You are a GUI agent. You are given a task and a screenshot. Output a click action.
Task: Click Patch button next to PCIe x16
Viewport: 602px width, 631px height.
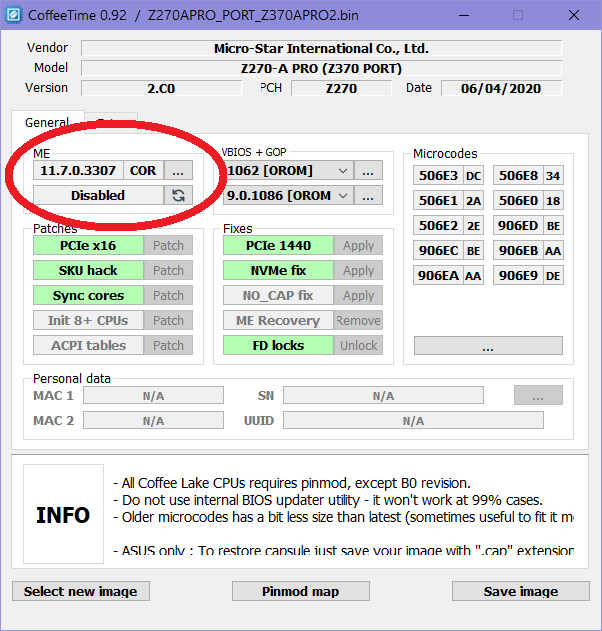tap(168, 245)
